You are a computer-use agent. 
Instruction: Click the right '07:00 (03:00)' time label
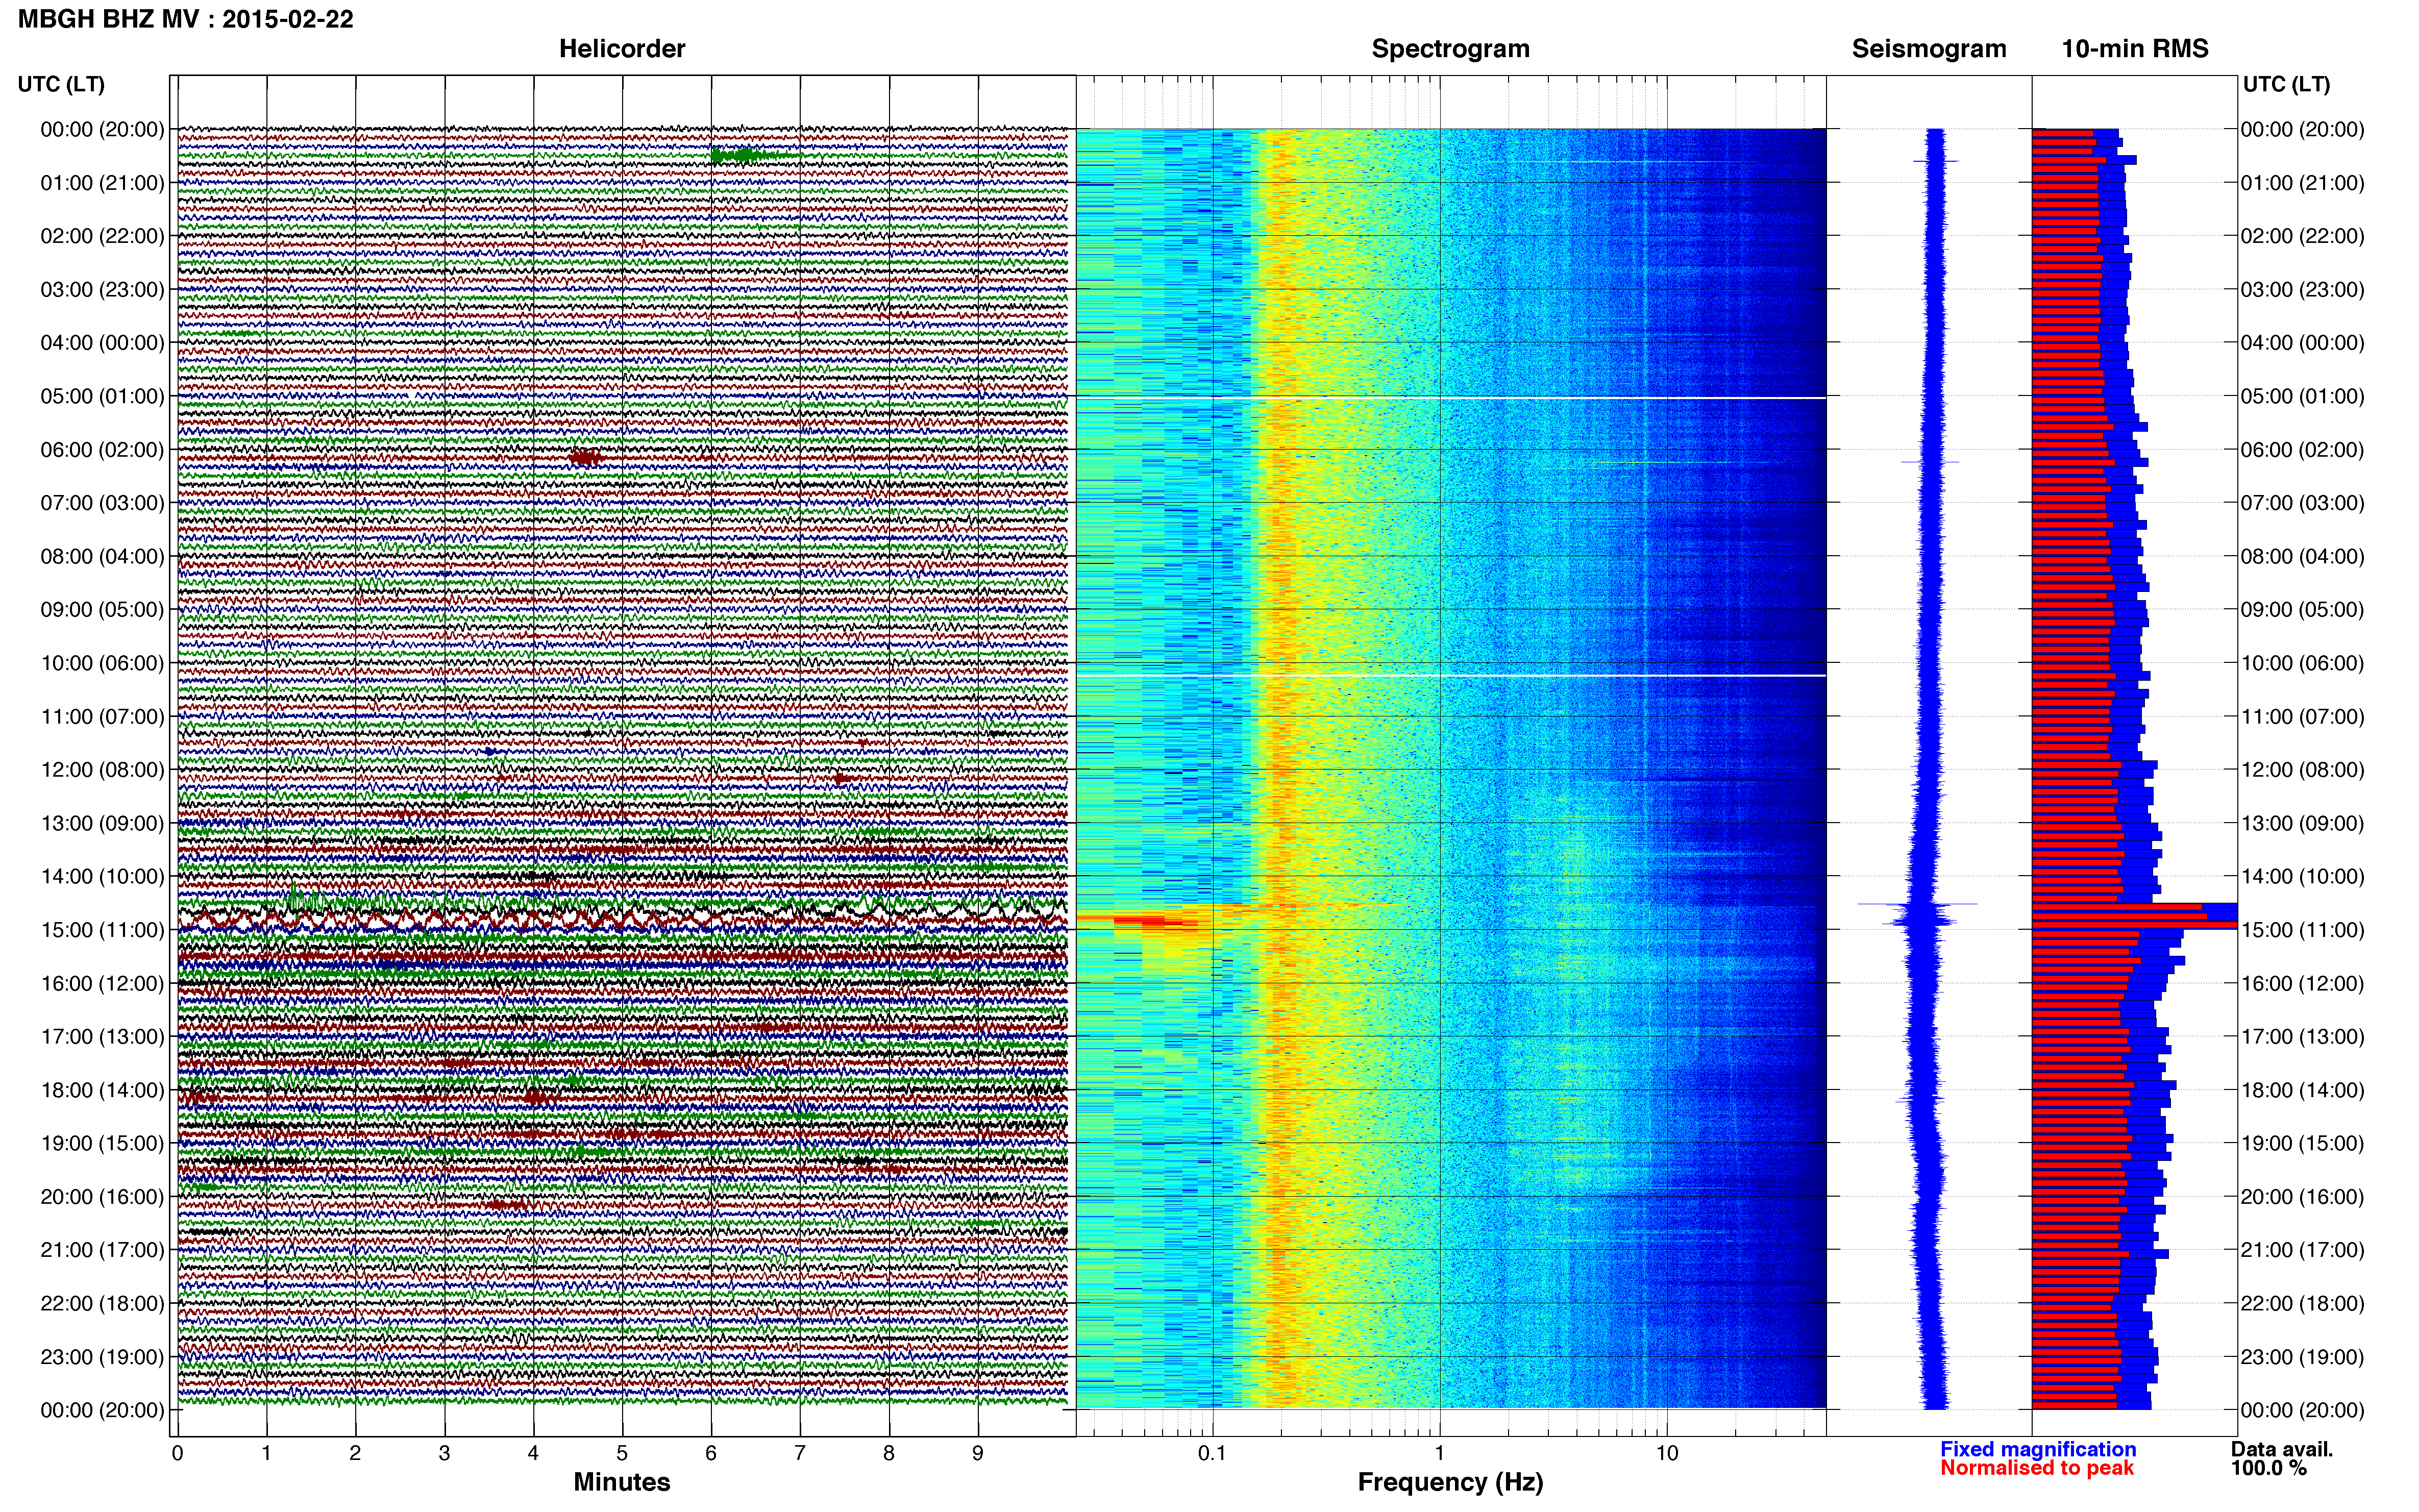pos(2302,503)
